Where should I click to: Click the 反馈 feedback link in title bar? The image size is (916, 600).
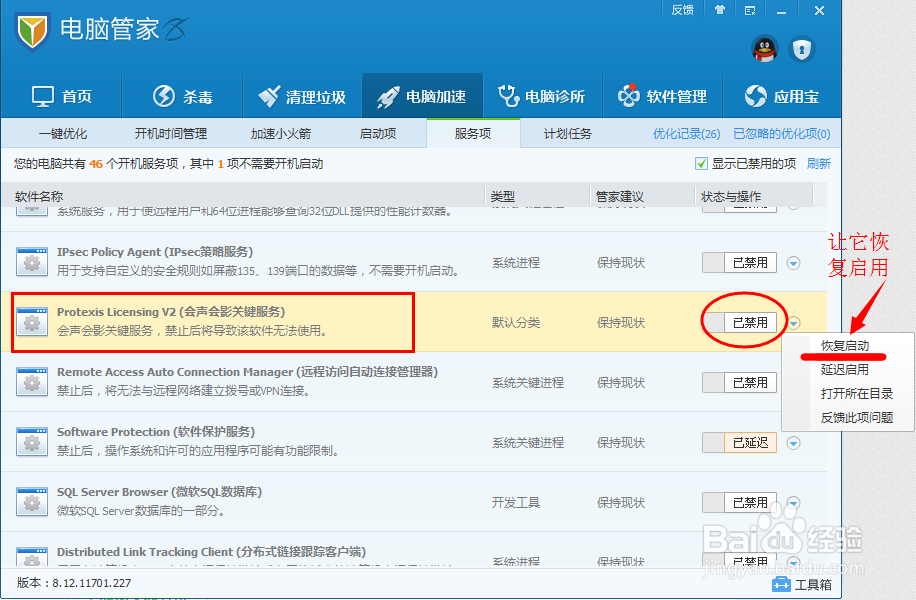(x=682, y=9)
